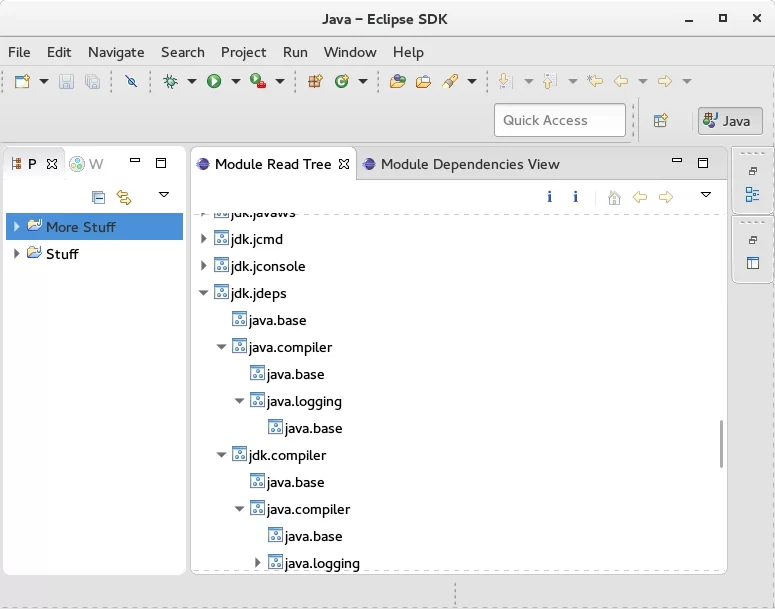Click the green Run button
Image resolution: width=775 pixels, height=609 pixels.
point(214,81)
